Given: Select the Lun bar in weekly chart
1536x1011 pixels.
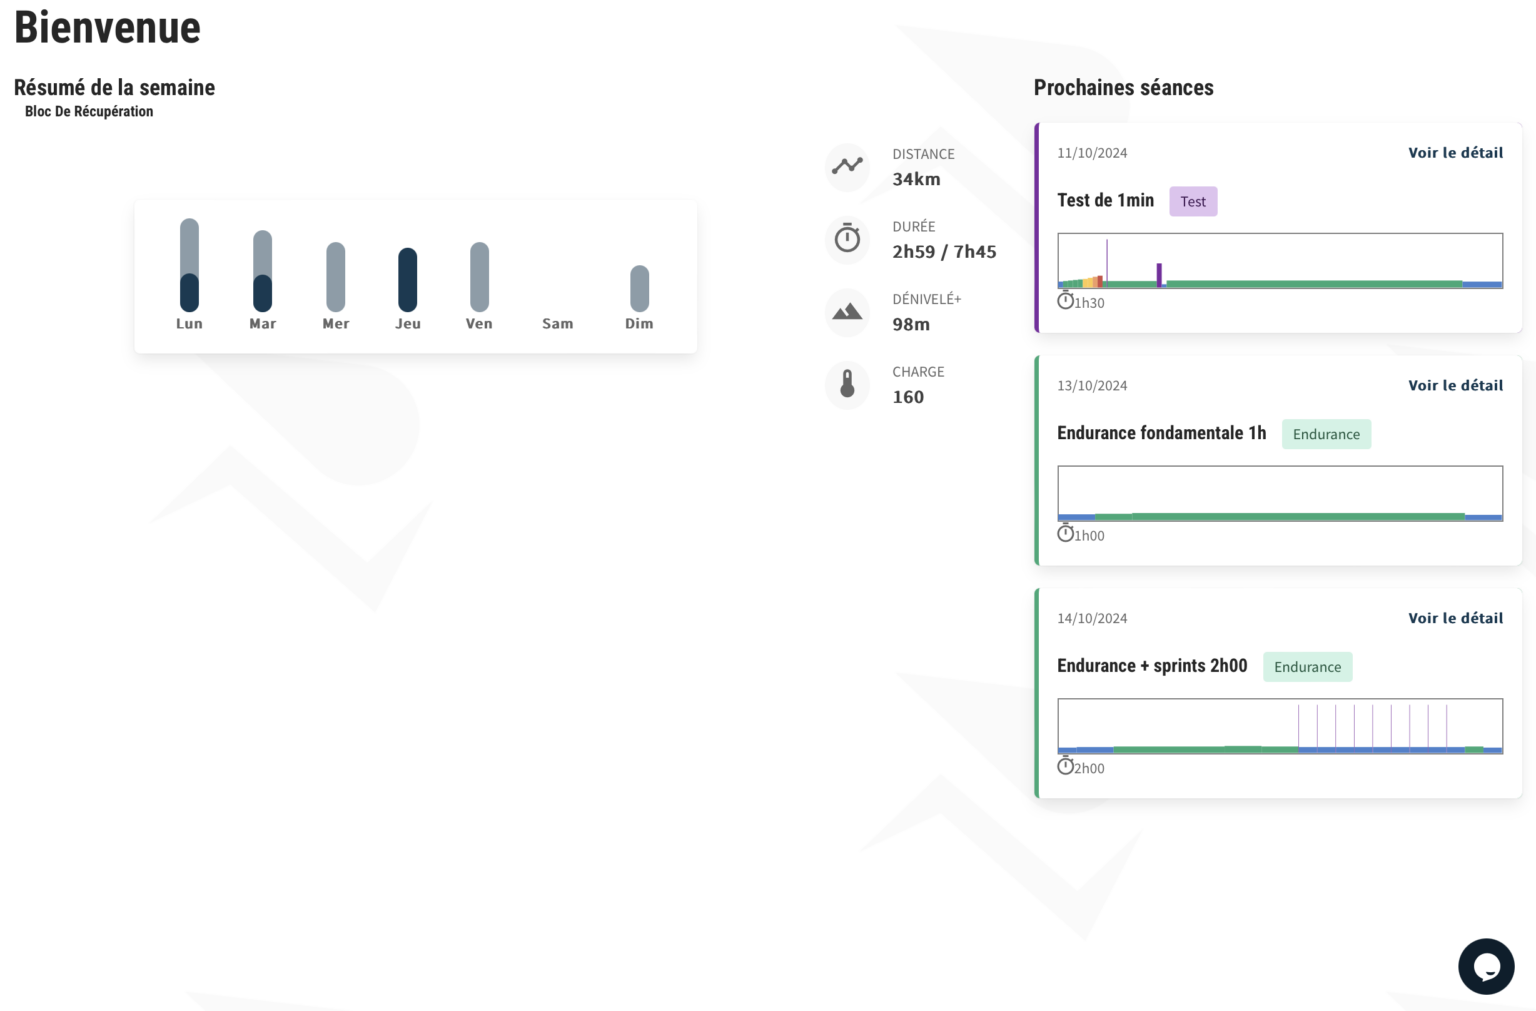Looking at the screenshot, I should [x=189, y=265].
